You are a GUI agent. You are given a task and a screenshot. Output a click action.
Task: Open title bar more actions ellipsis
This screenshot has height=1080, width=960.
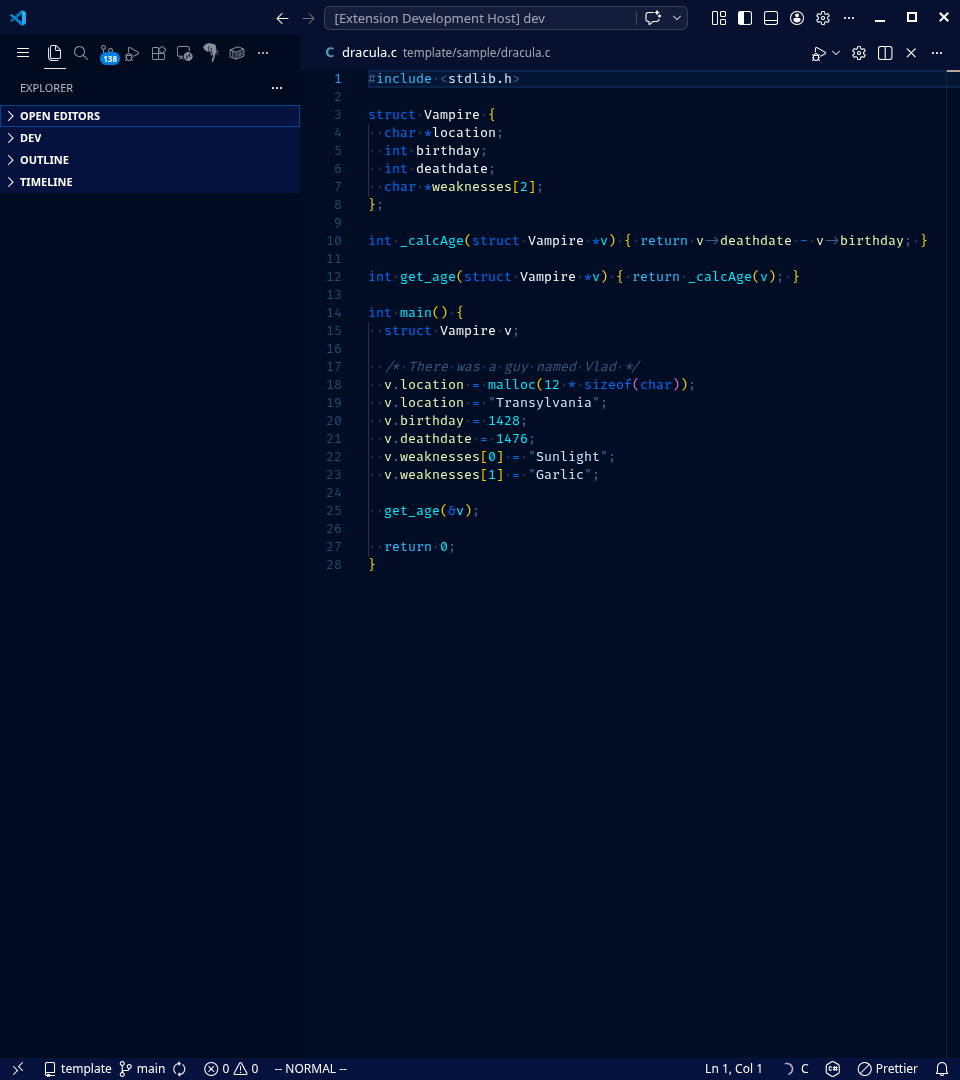coord(849,19)
